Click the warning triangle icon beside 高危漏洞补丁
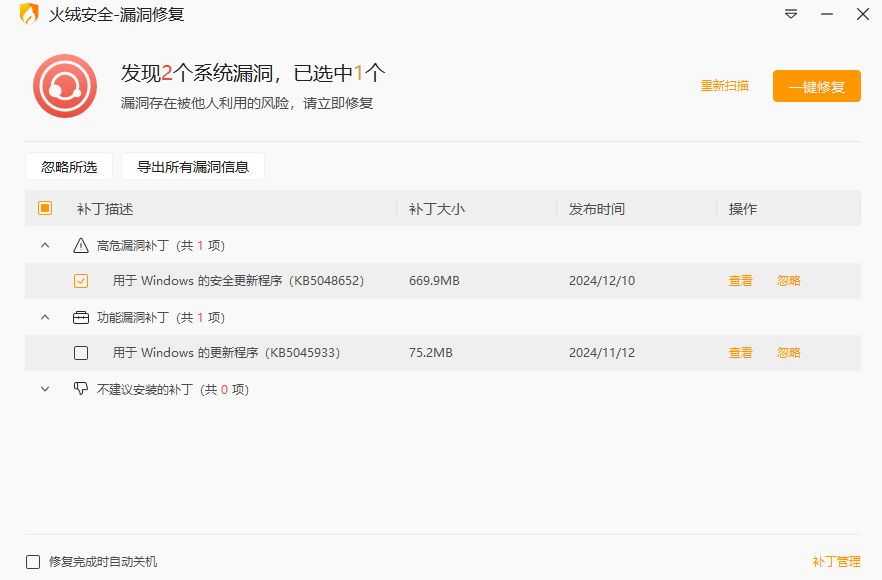 tap(79, 245)
